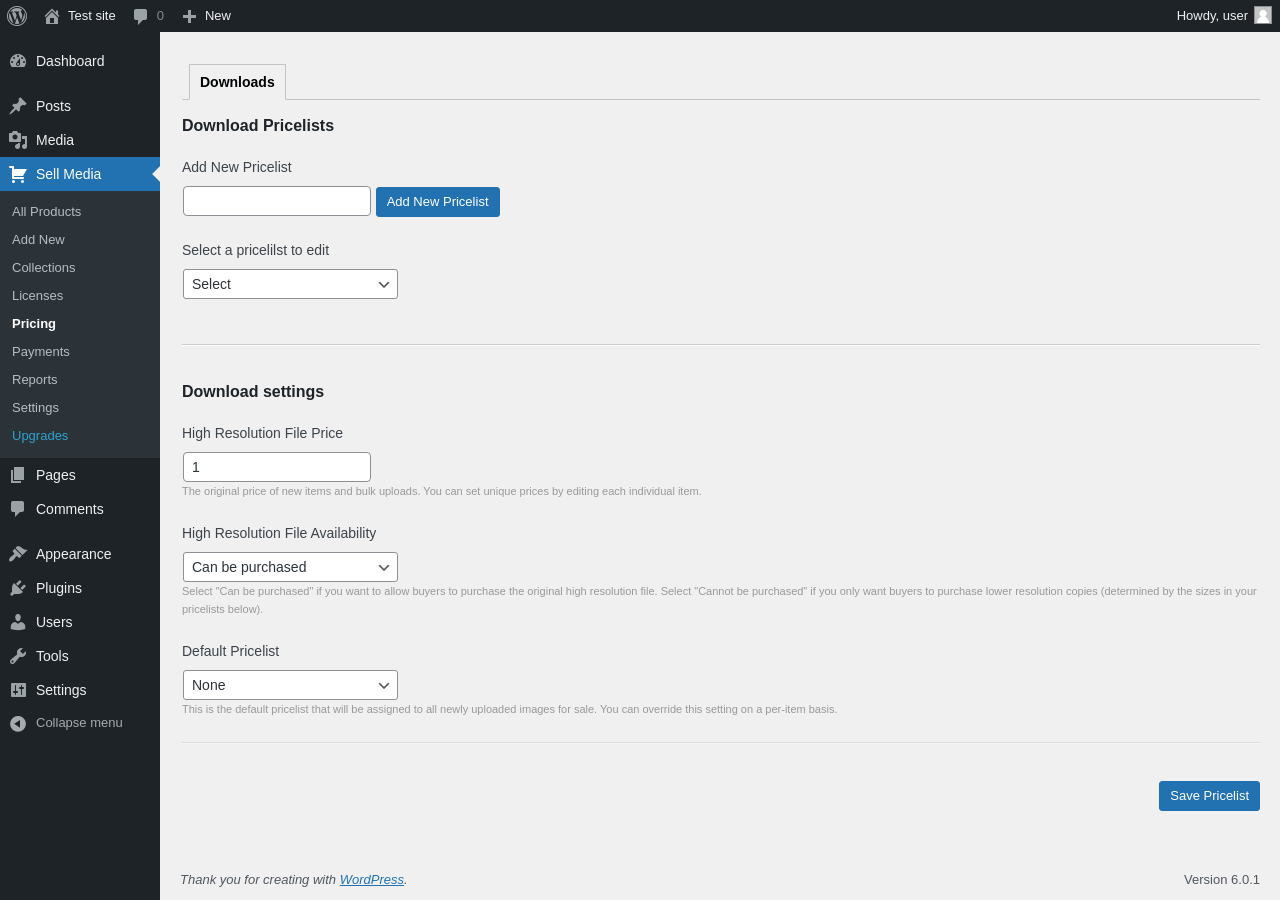The image size is (1280, 900).
Task: Click the Dashboard gauge icon
Action: pyautogui.click(x=18, y=61)
